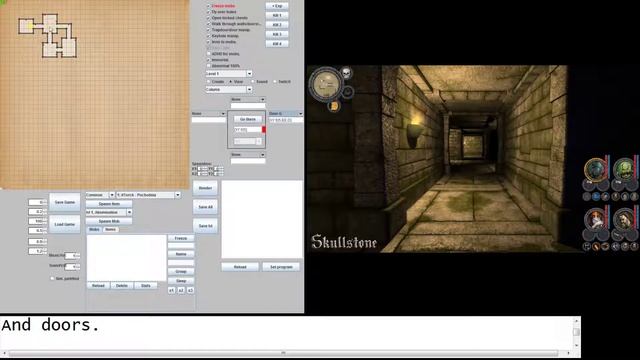Click the + Exp button
640x360 pixels.
pyautogui.click(x=277, y=6)
